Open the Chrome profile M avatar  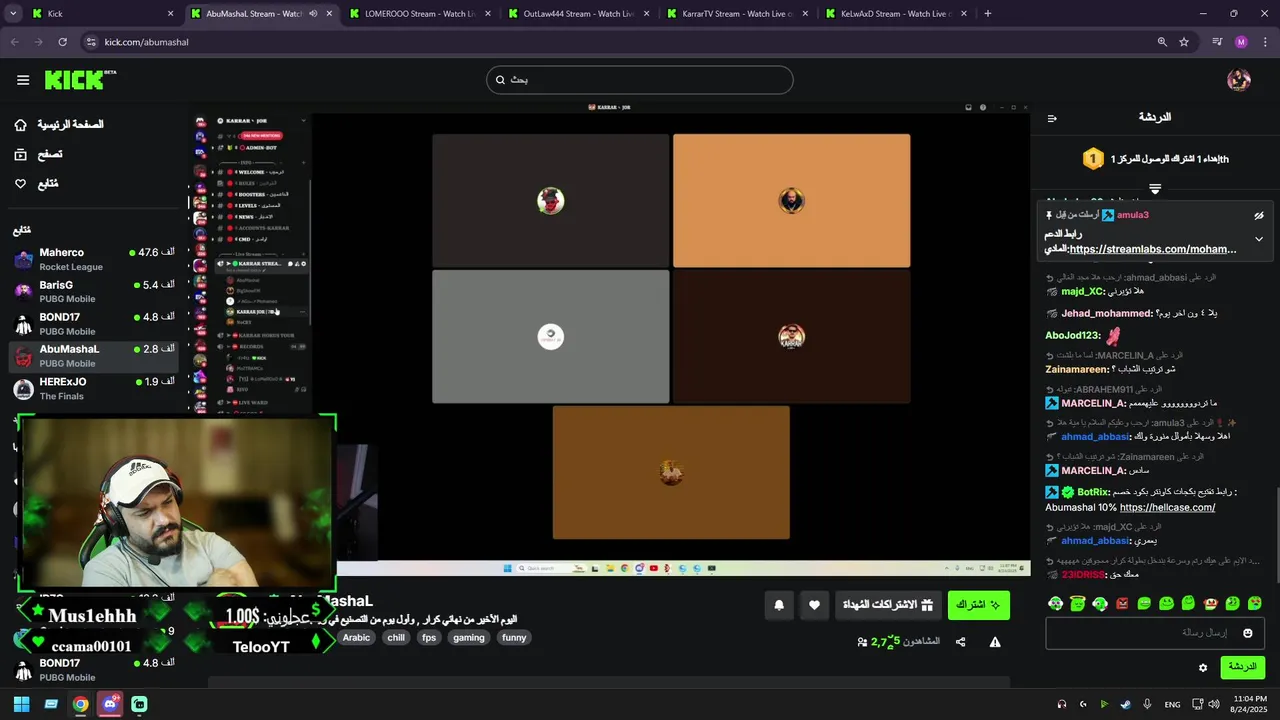pos(1241,42)
